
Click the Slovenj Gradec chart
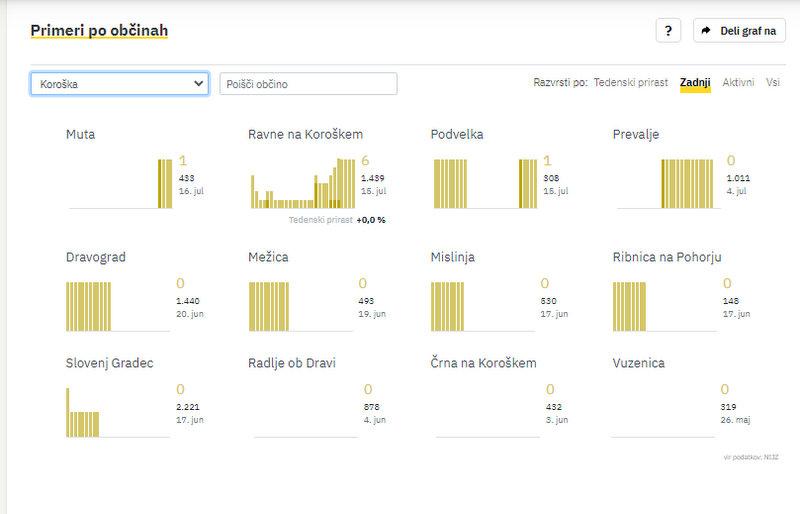[x=120, y=412]
